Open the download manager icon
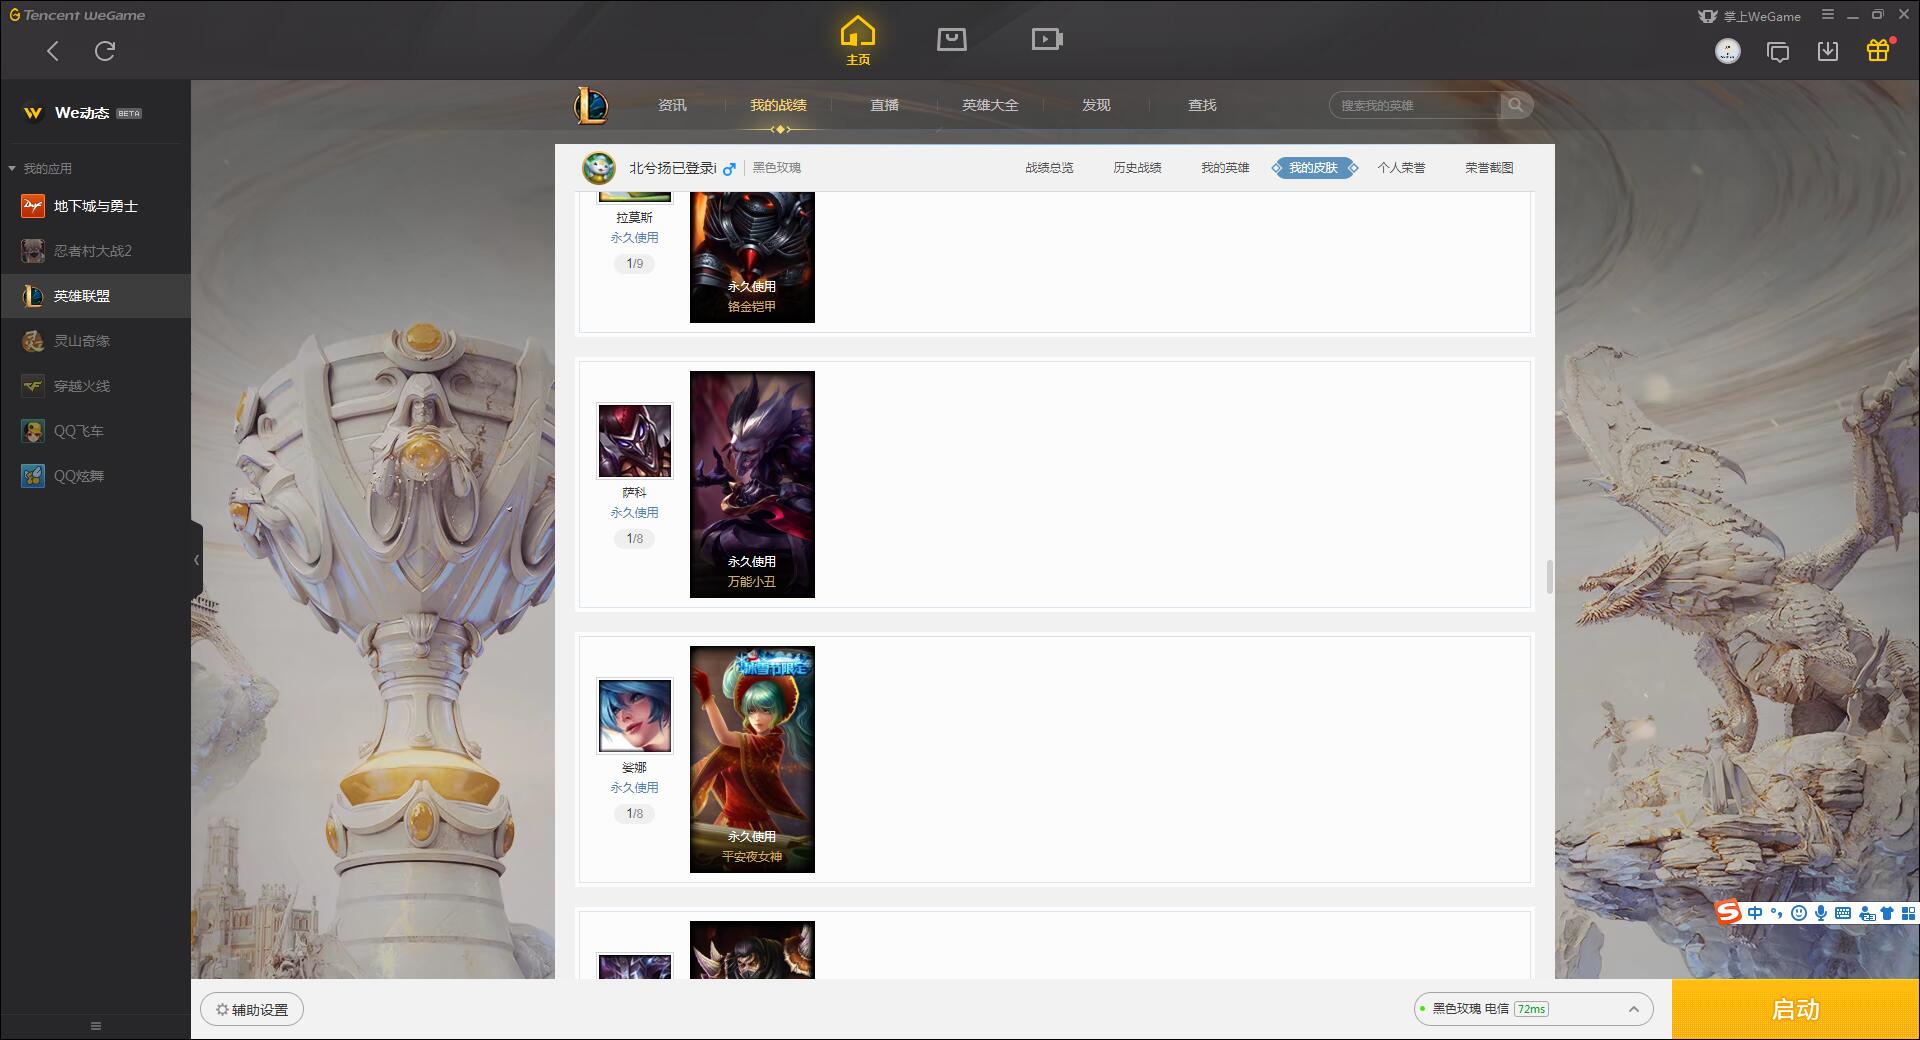1920x1040 pixels. point(1828,51)
